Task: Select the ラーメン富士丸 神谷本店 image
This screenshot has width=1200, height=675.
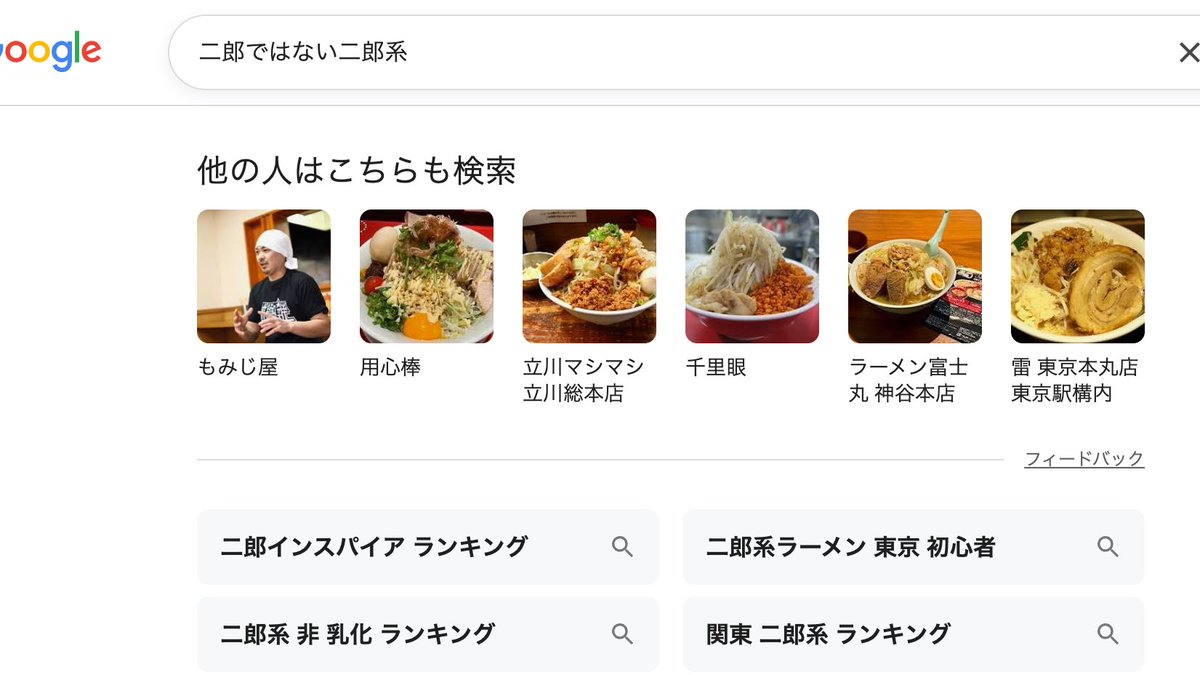Action: tap(915, 276)
